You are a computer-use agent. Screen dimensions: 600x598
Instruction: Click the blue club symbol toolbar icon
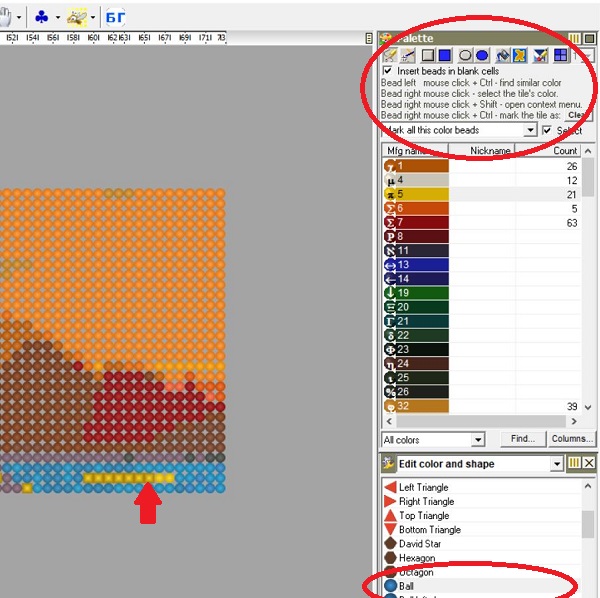click(x=41, y=17)
